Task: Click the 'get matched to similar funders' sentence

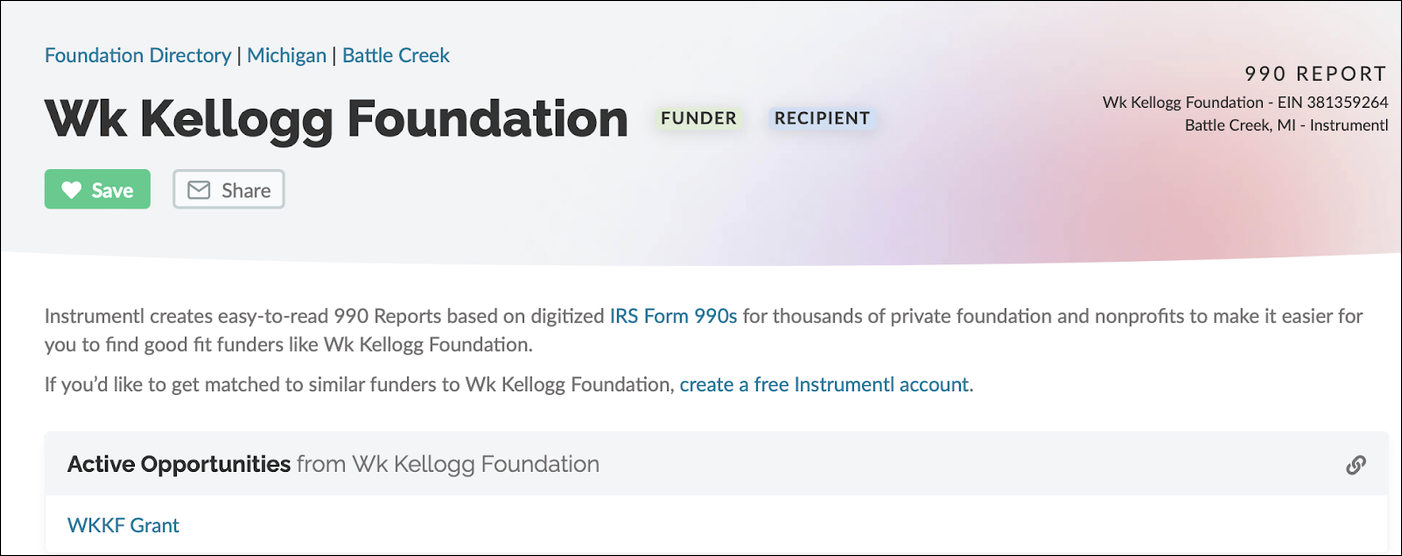Action: point(360,384)
